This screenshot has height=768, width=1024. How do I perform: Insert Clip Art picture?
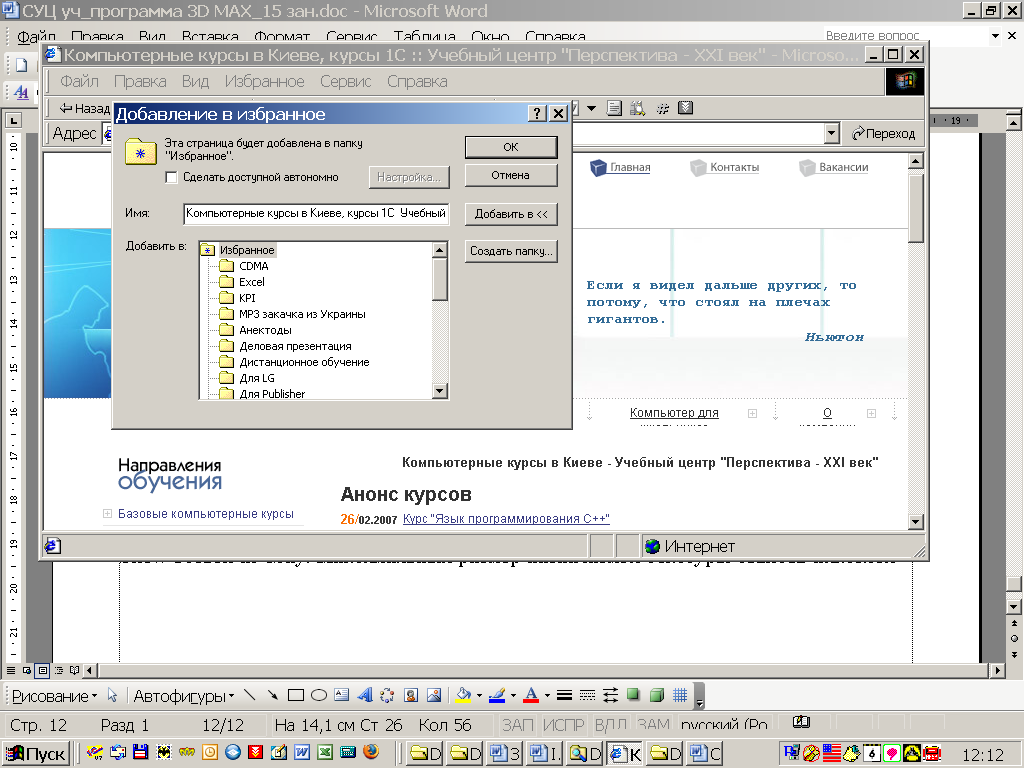click(x=411, y=696)
